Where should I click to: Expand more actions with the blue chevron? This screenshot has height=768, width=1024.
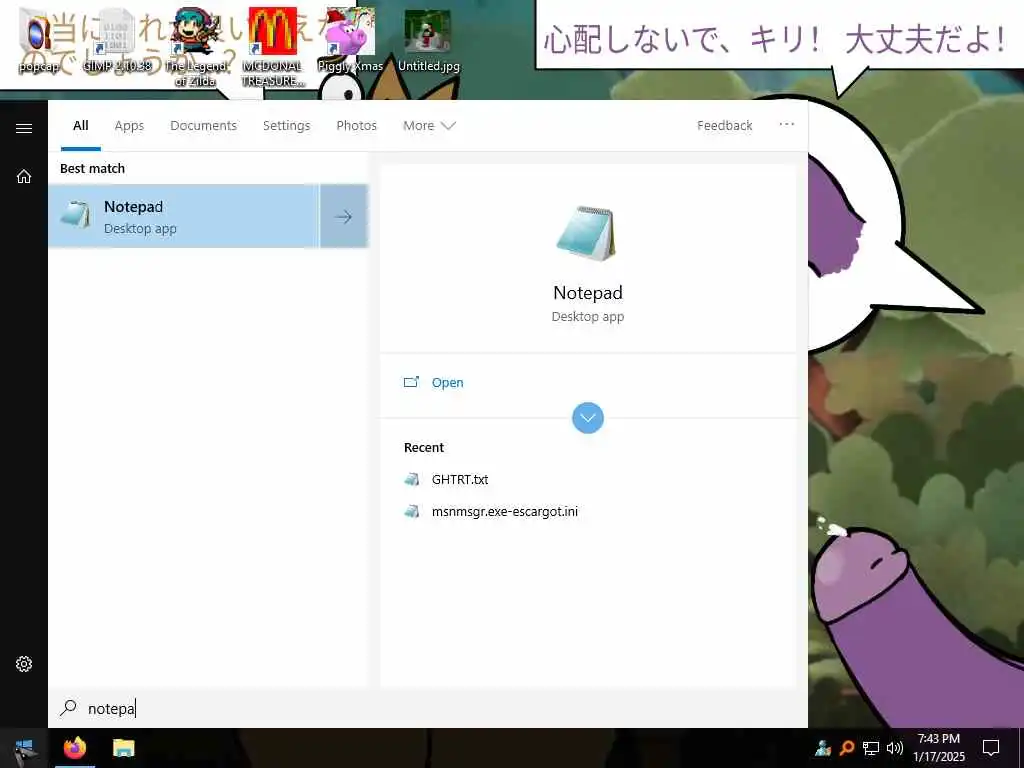(588, 418)
